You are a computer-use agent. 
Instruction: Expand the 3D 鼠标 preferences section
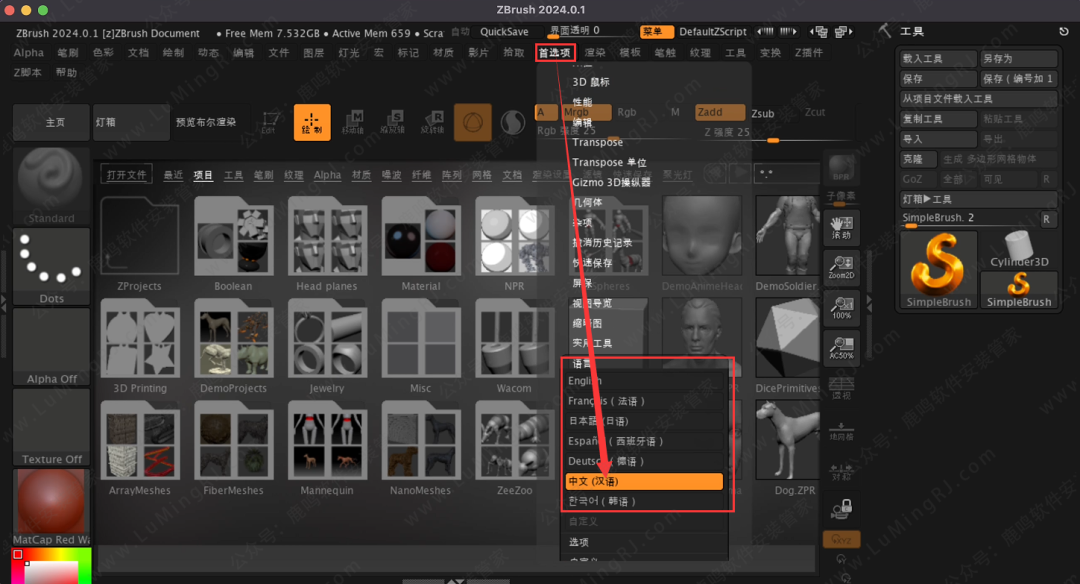click(x=590, y=82)
